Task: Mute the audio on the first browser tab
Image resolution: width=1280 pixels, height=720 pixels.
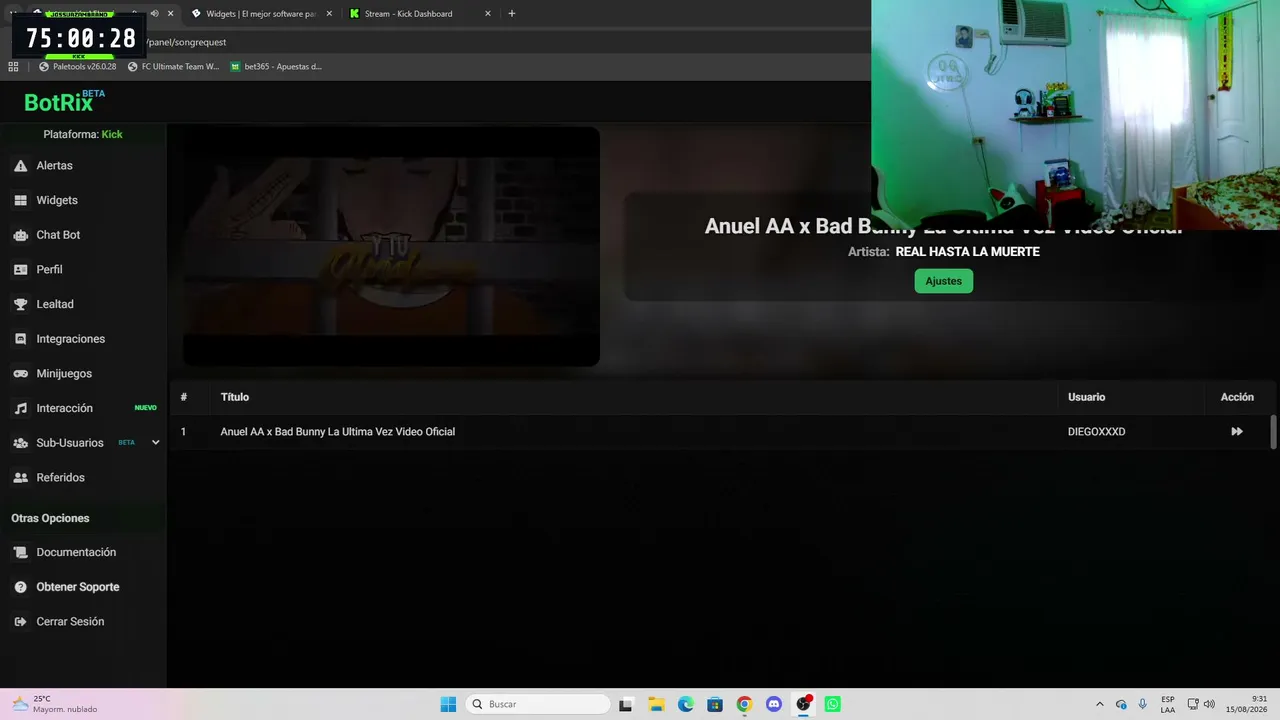Action: click(154, 14)
